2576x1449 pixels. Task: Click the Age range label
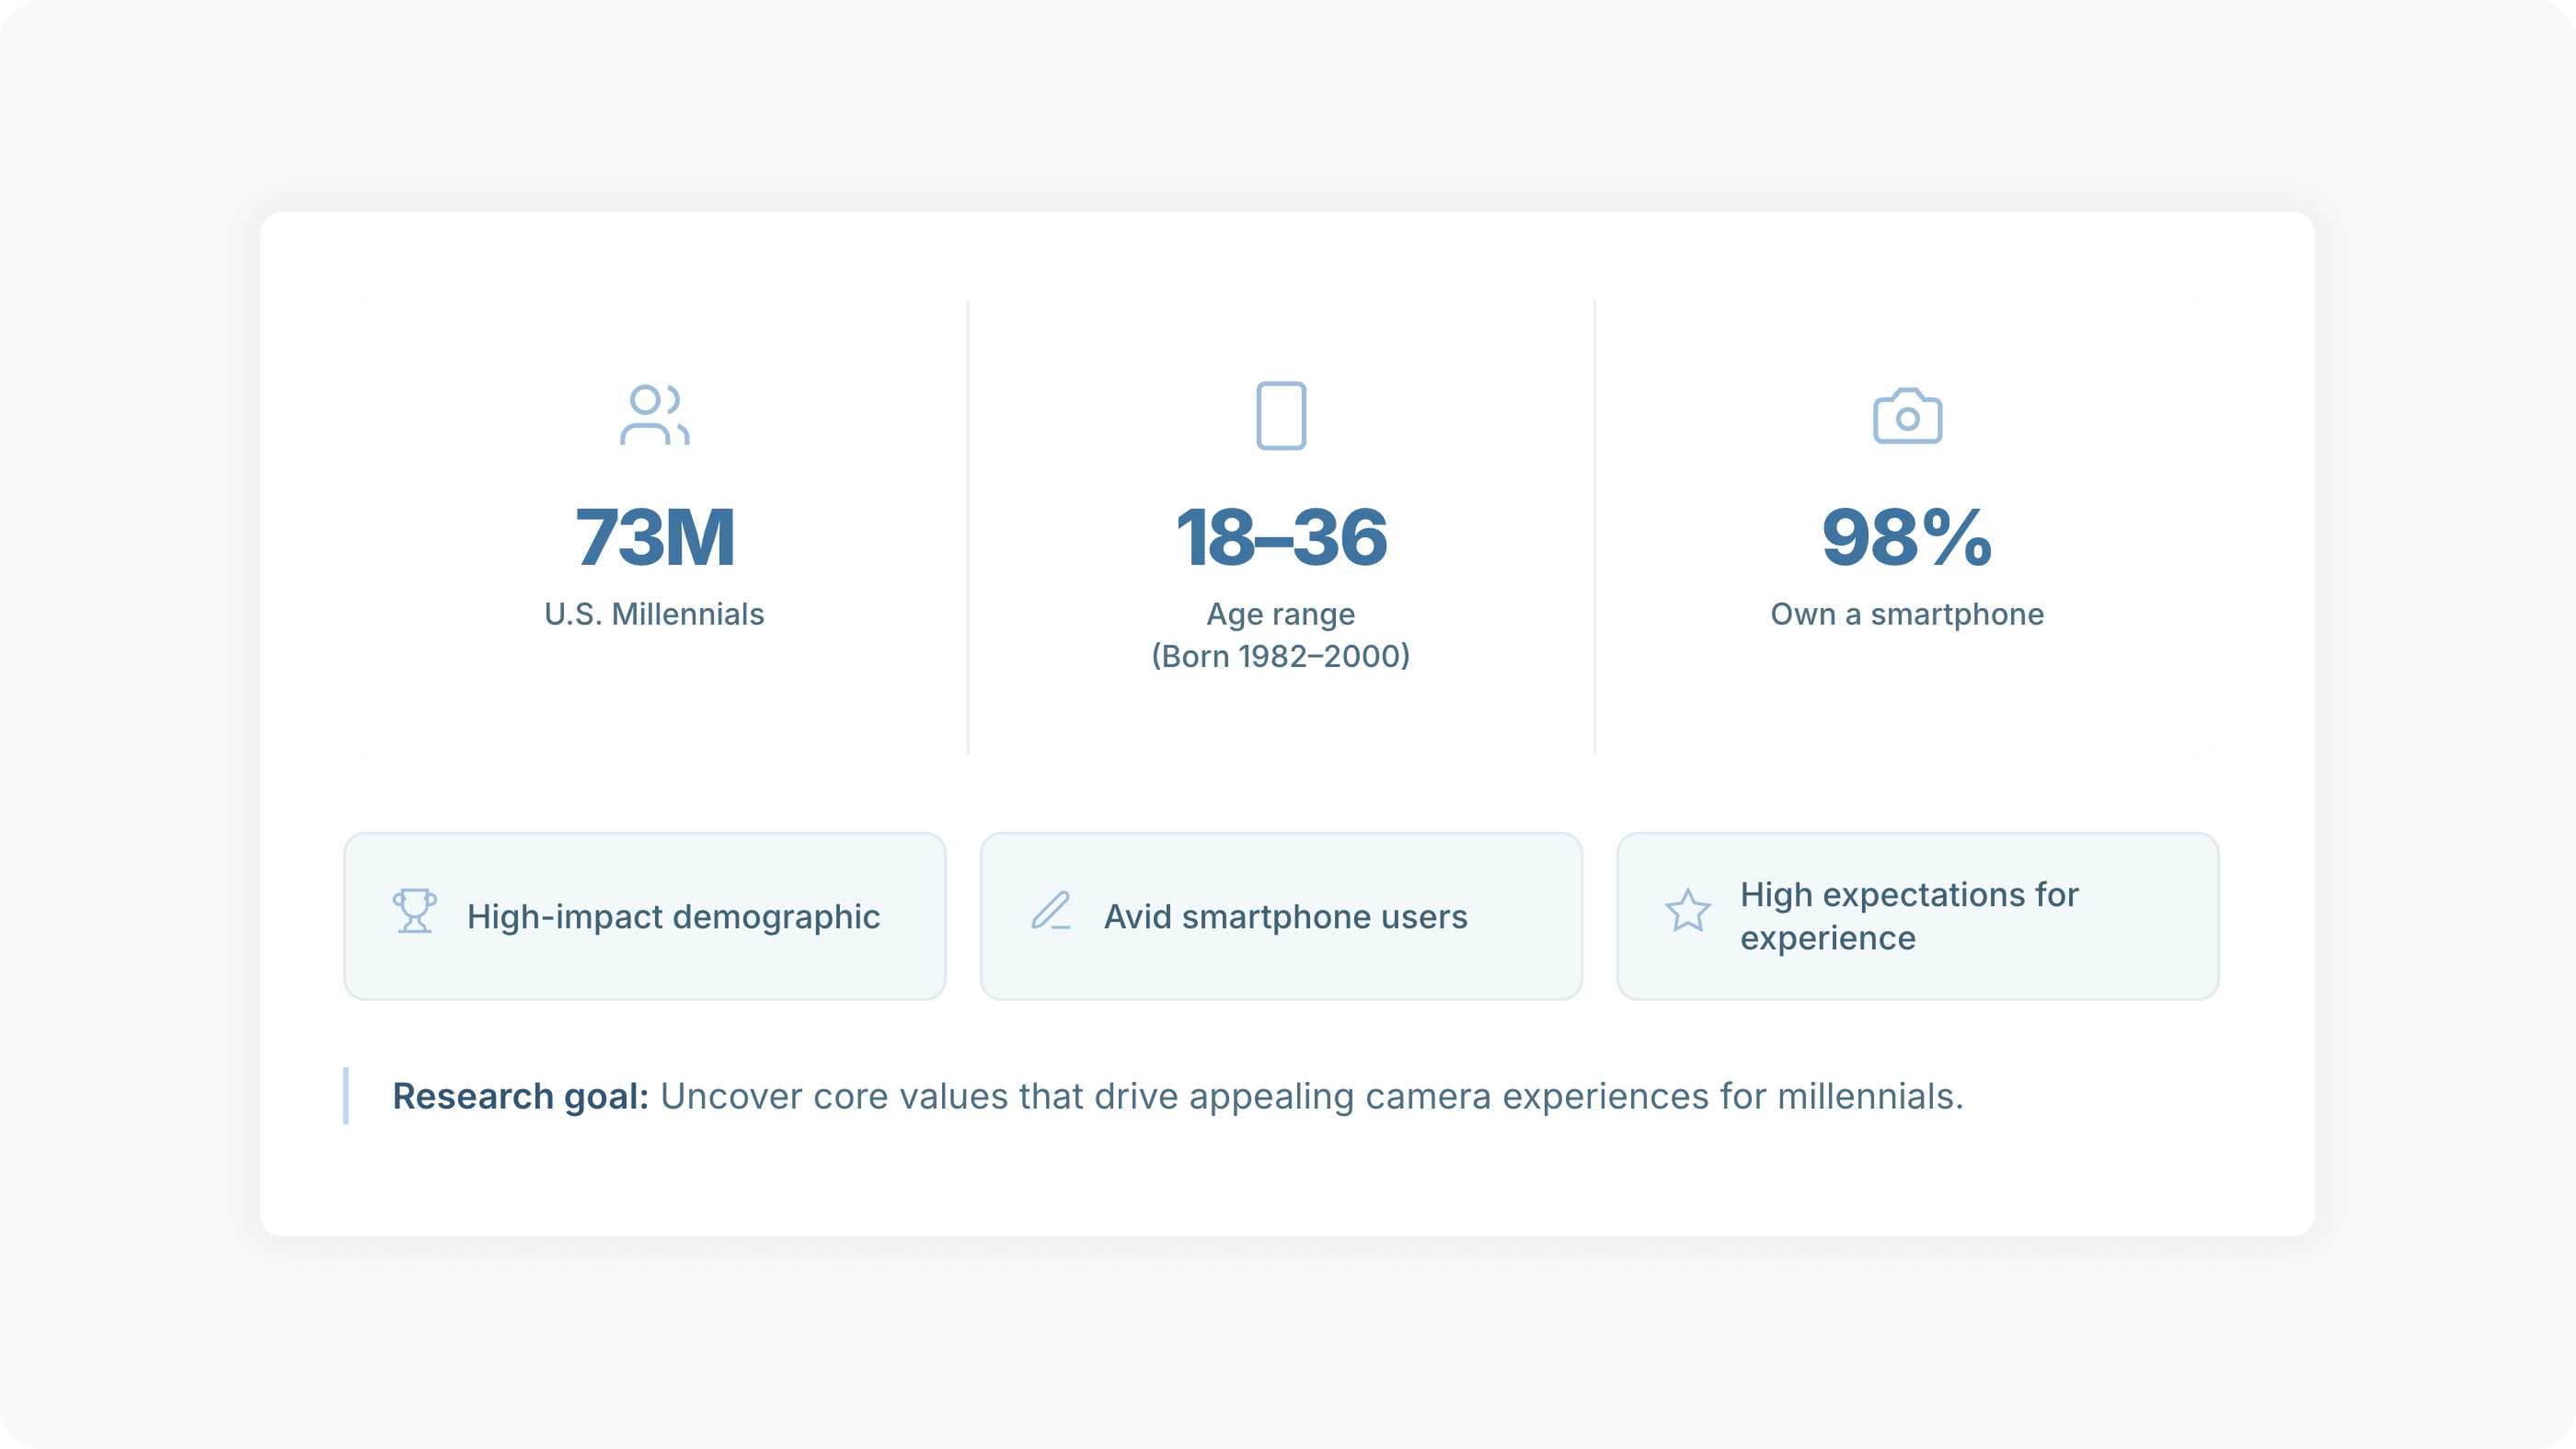pyautogui.click(x=1281, y=614)
